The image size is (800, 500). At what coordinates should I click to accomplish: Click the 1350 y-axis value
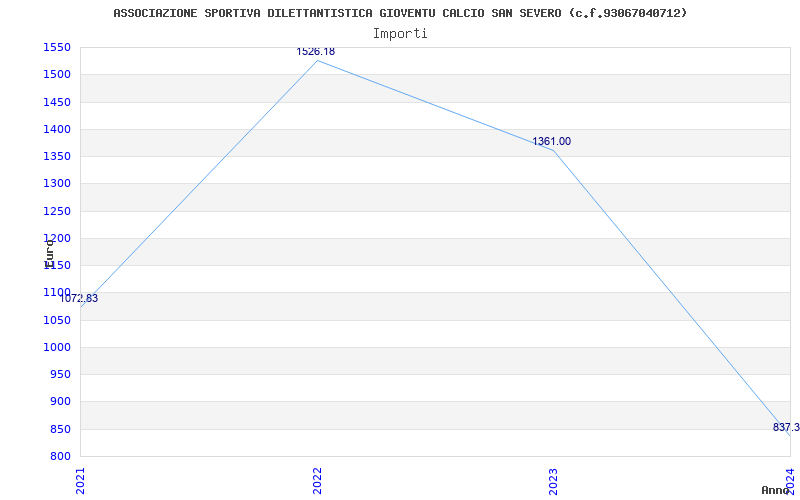(56, 157)
